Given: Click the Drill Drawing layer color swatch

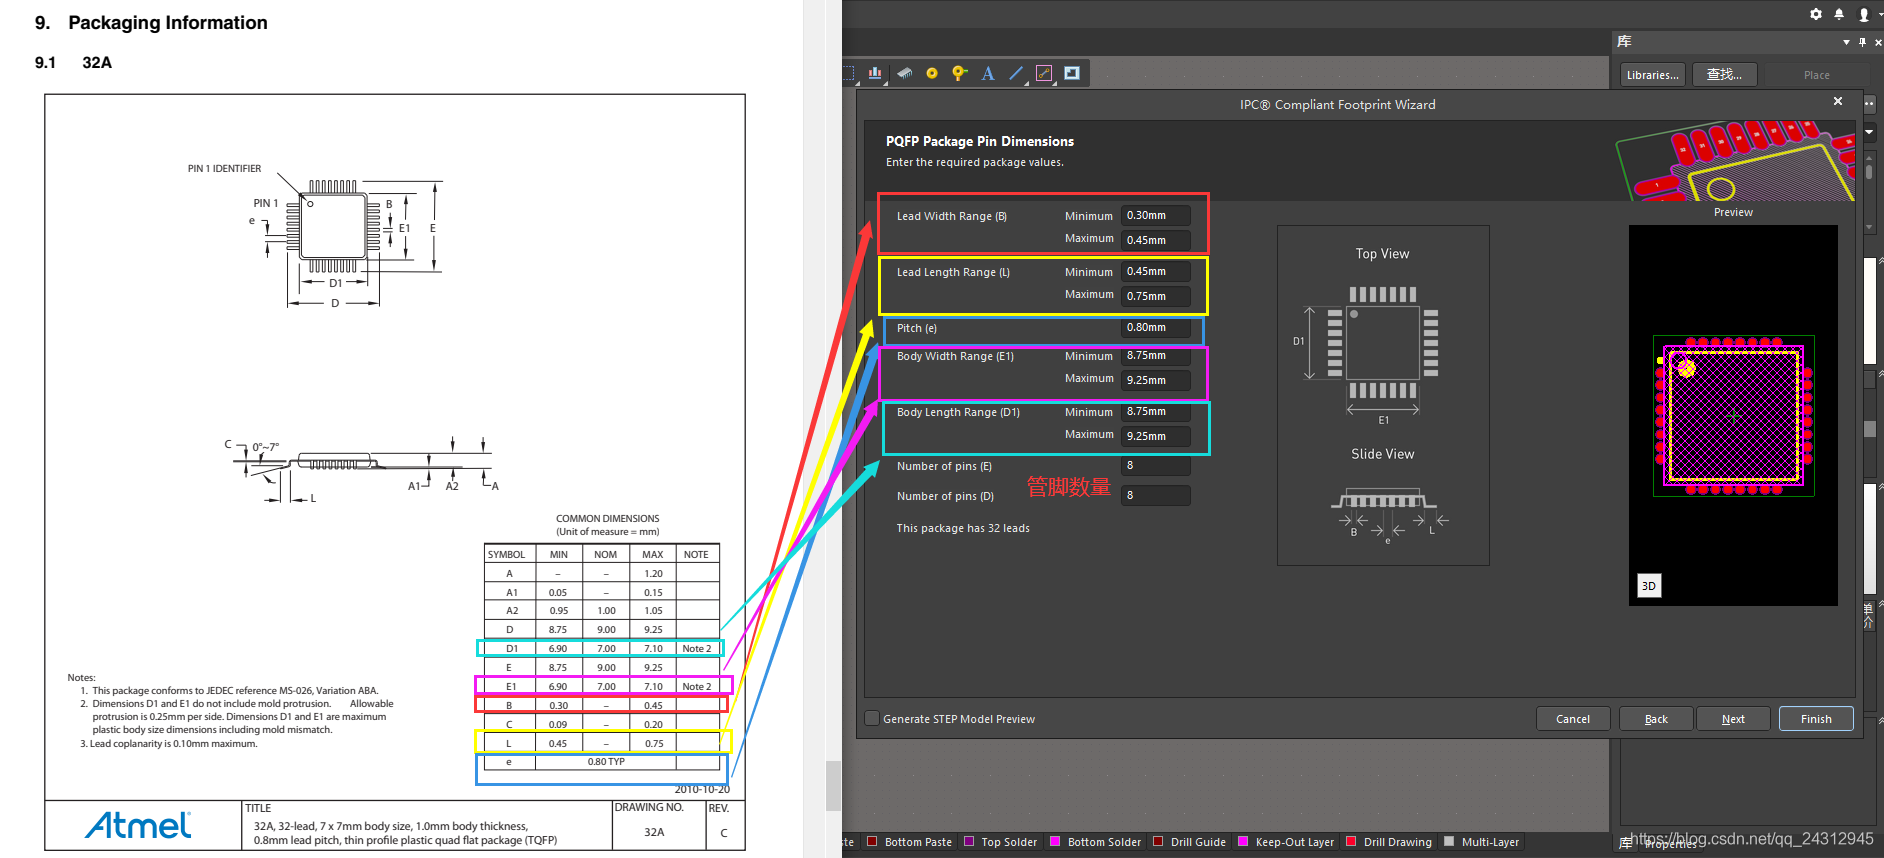Looking at the screenshot, I should coord(1351,842).
